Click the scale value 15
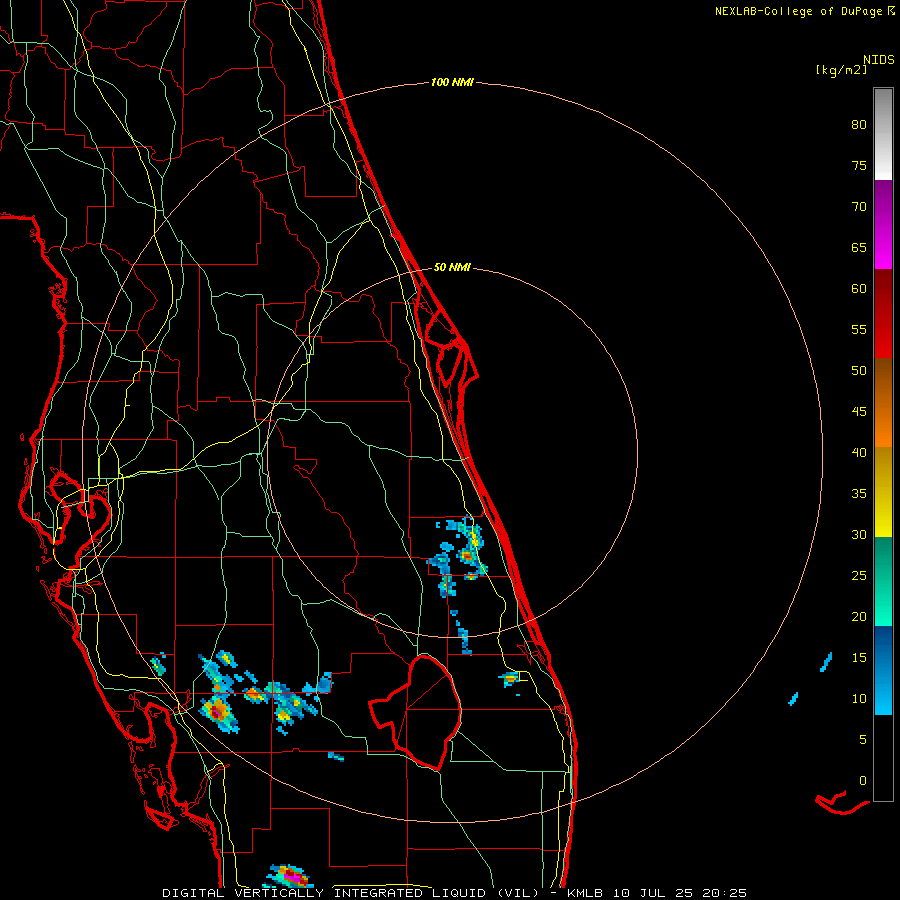 pyautogui.click(x=859, y=658)
